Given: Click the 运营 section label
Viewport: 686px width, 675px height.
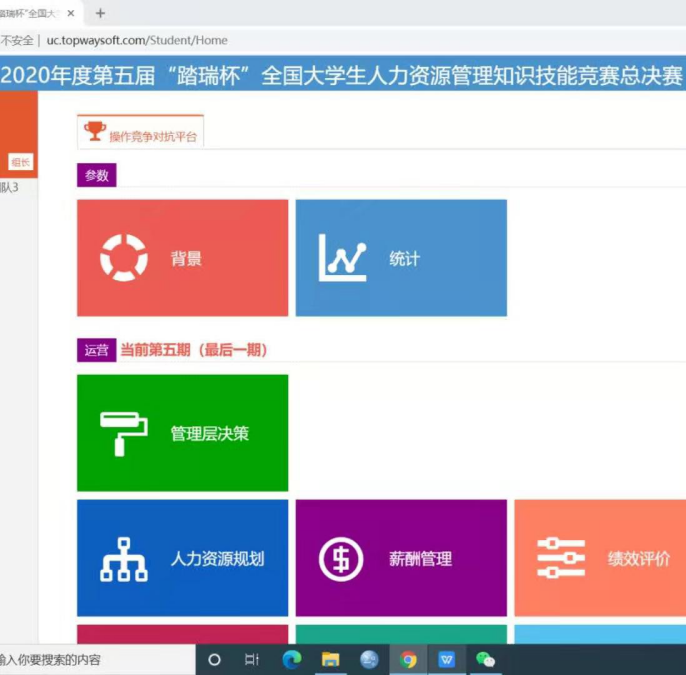Looking at the screenshot, I should 96,350.
